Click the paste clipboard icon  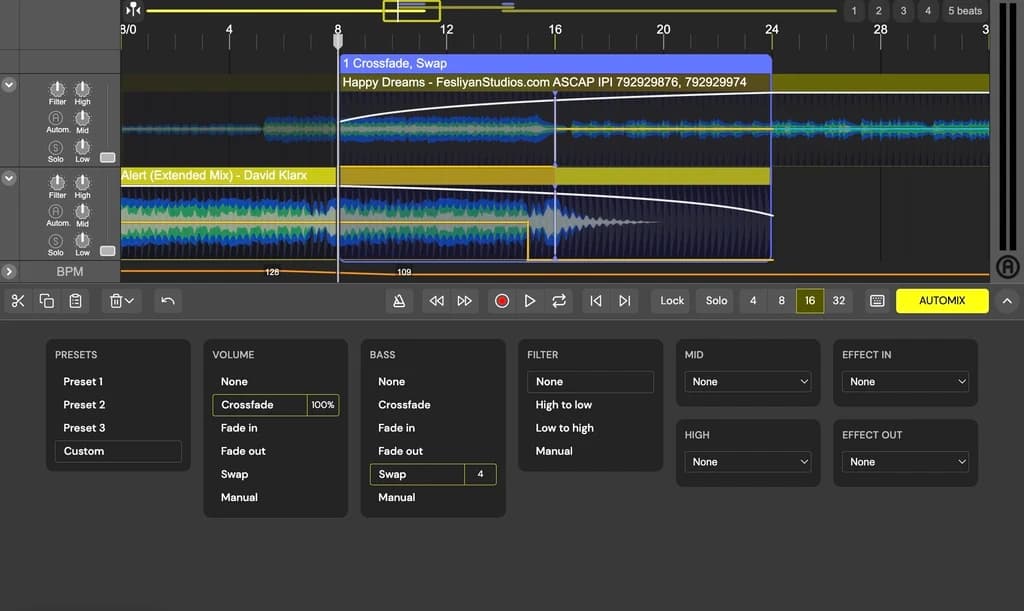pos(75,301)
